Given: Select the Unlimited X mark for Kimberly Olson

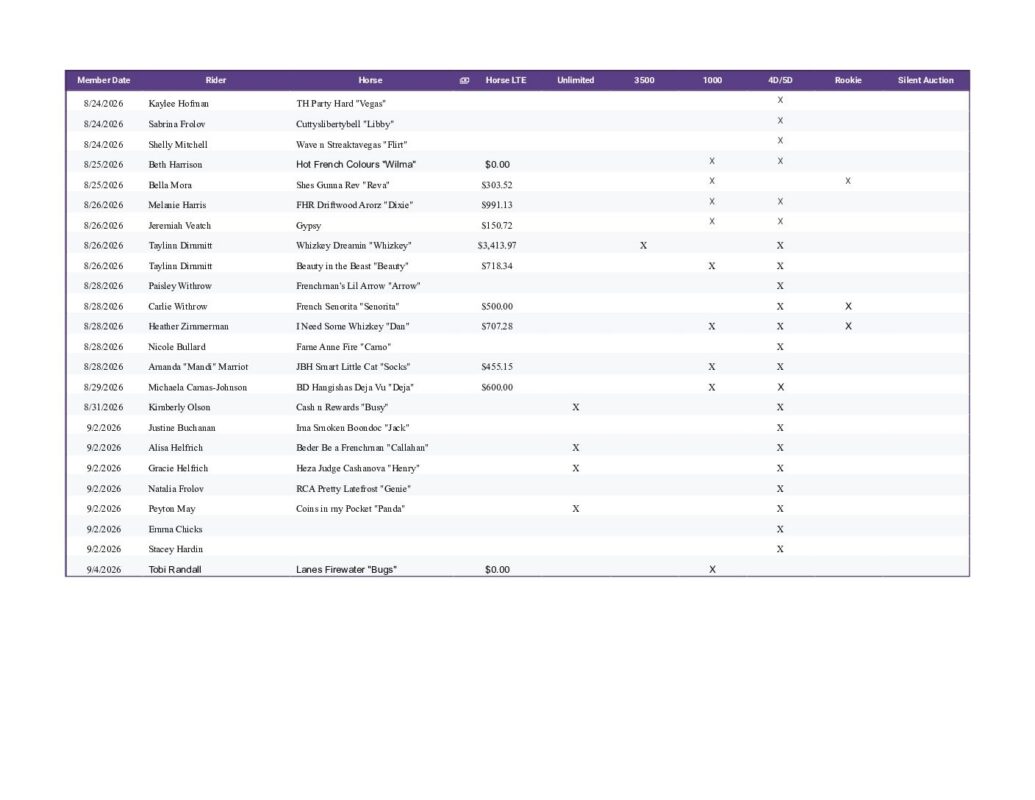Looking at the screenshot, I should pos(576,407).
